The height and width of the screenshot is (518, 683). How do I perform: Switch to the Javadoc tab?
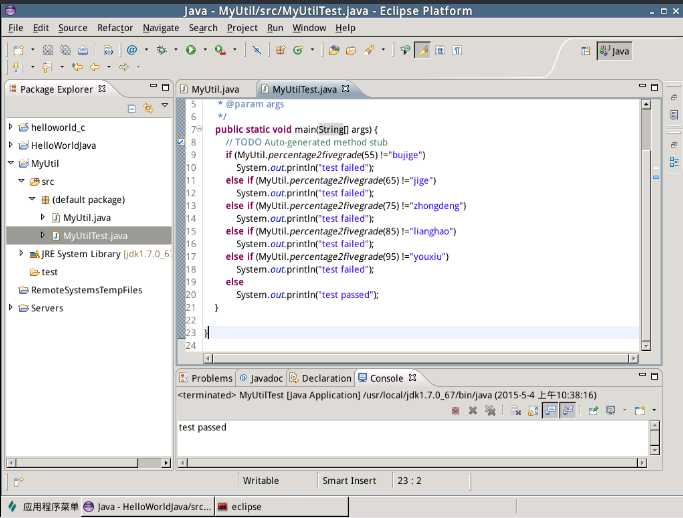(261, 378)
